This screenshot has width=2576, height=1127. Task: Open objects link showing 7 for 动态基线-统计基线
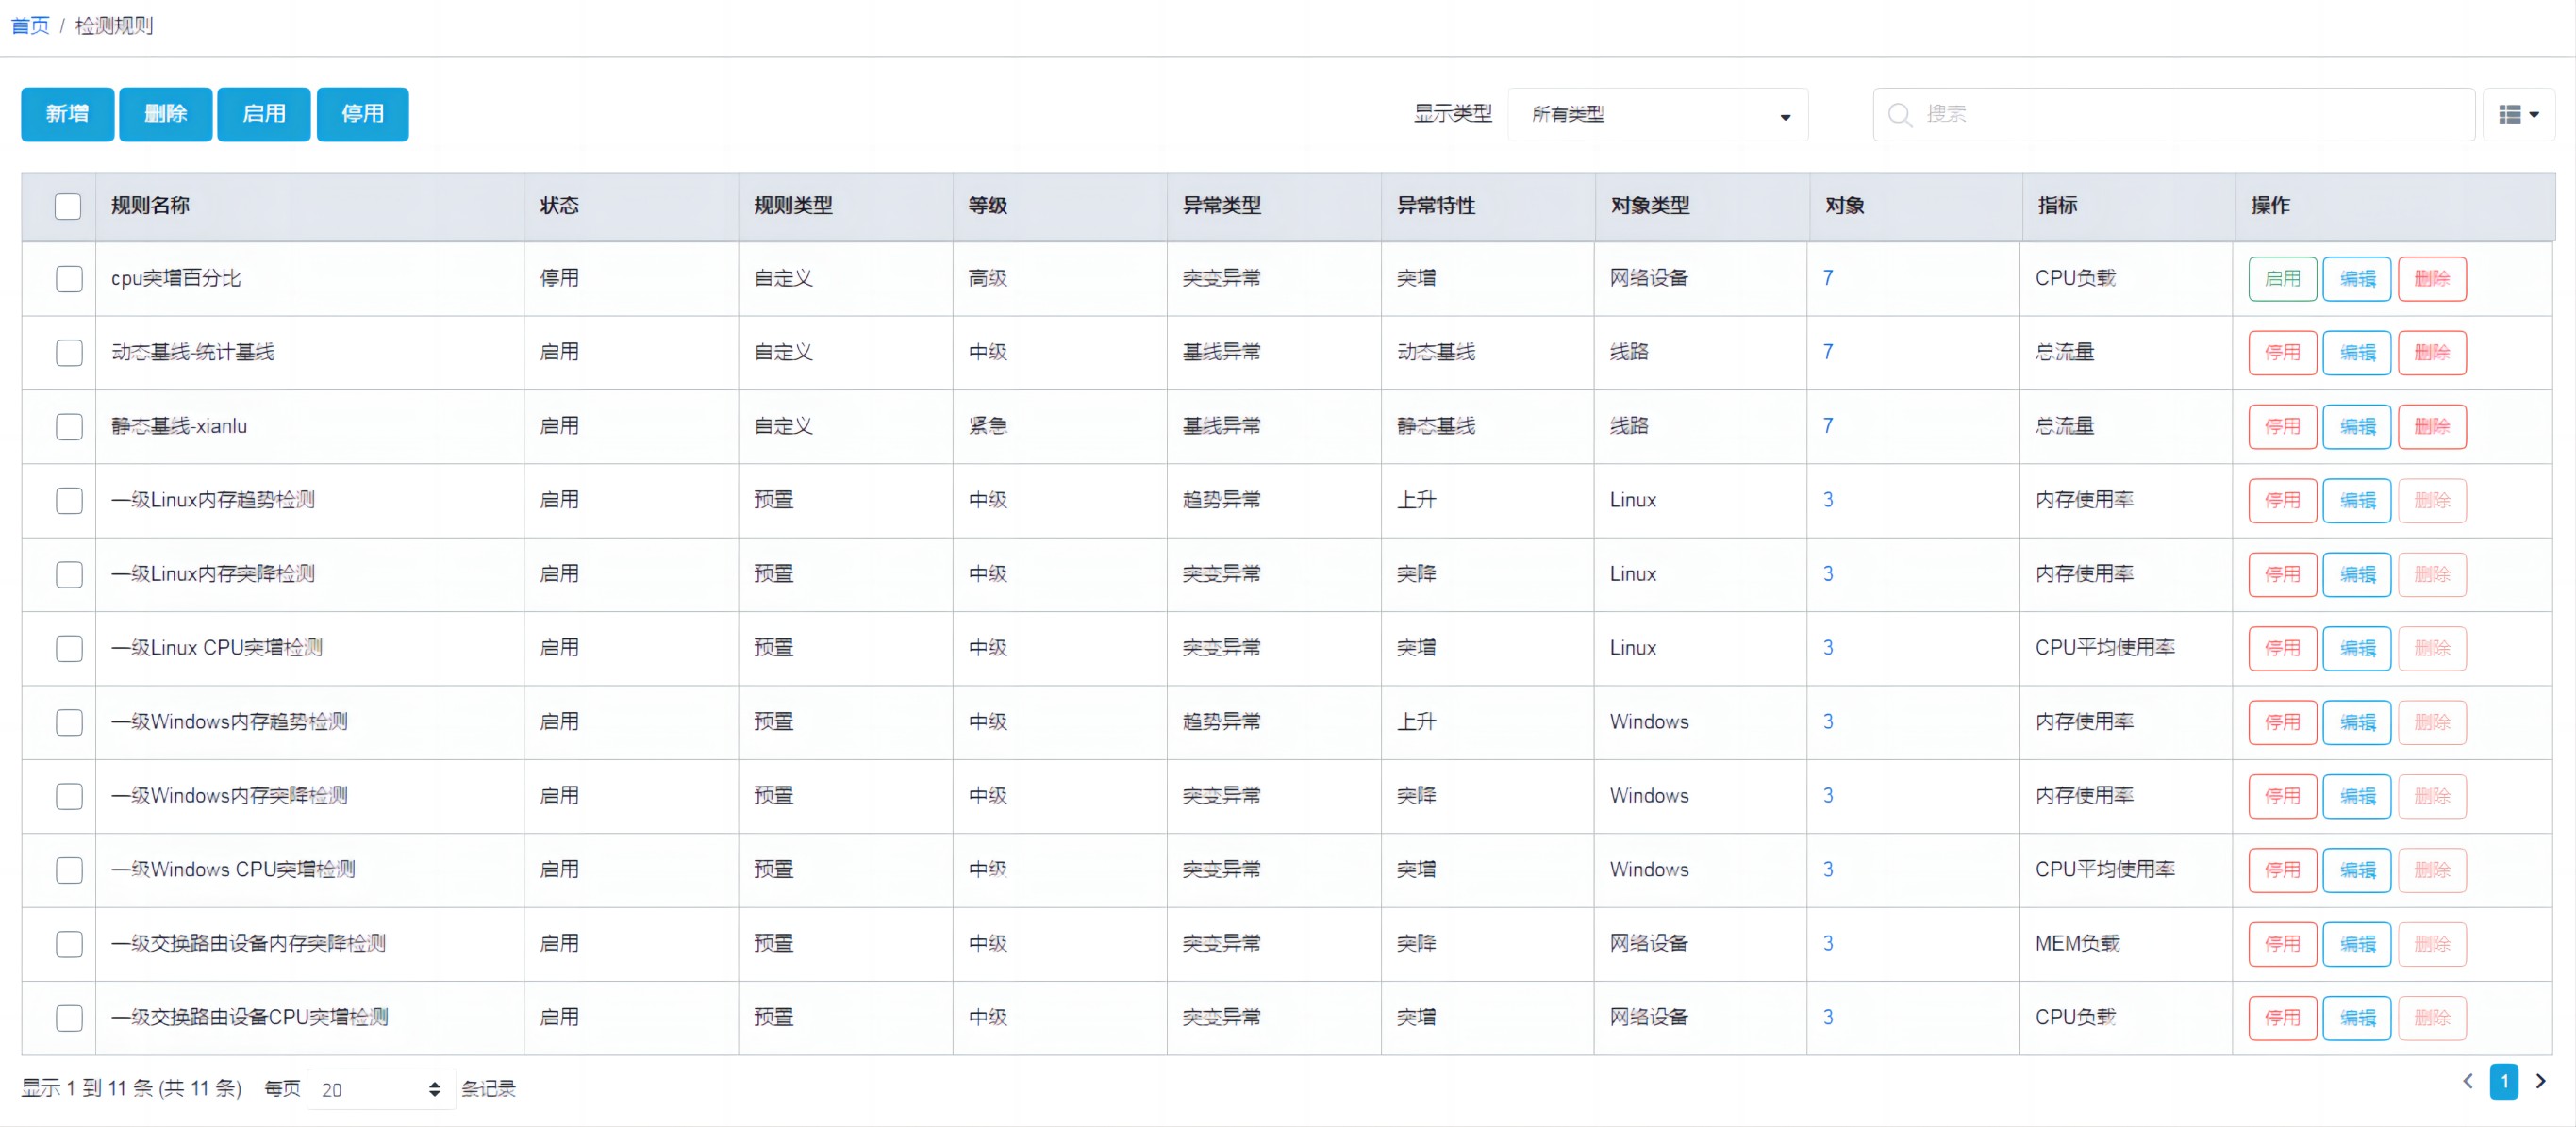click(1828, 352)
